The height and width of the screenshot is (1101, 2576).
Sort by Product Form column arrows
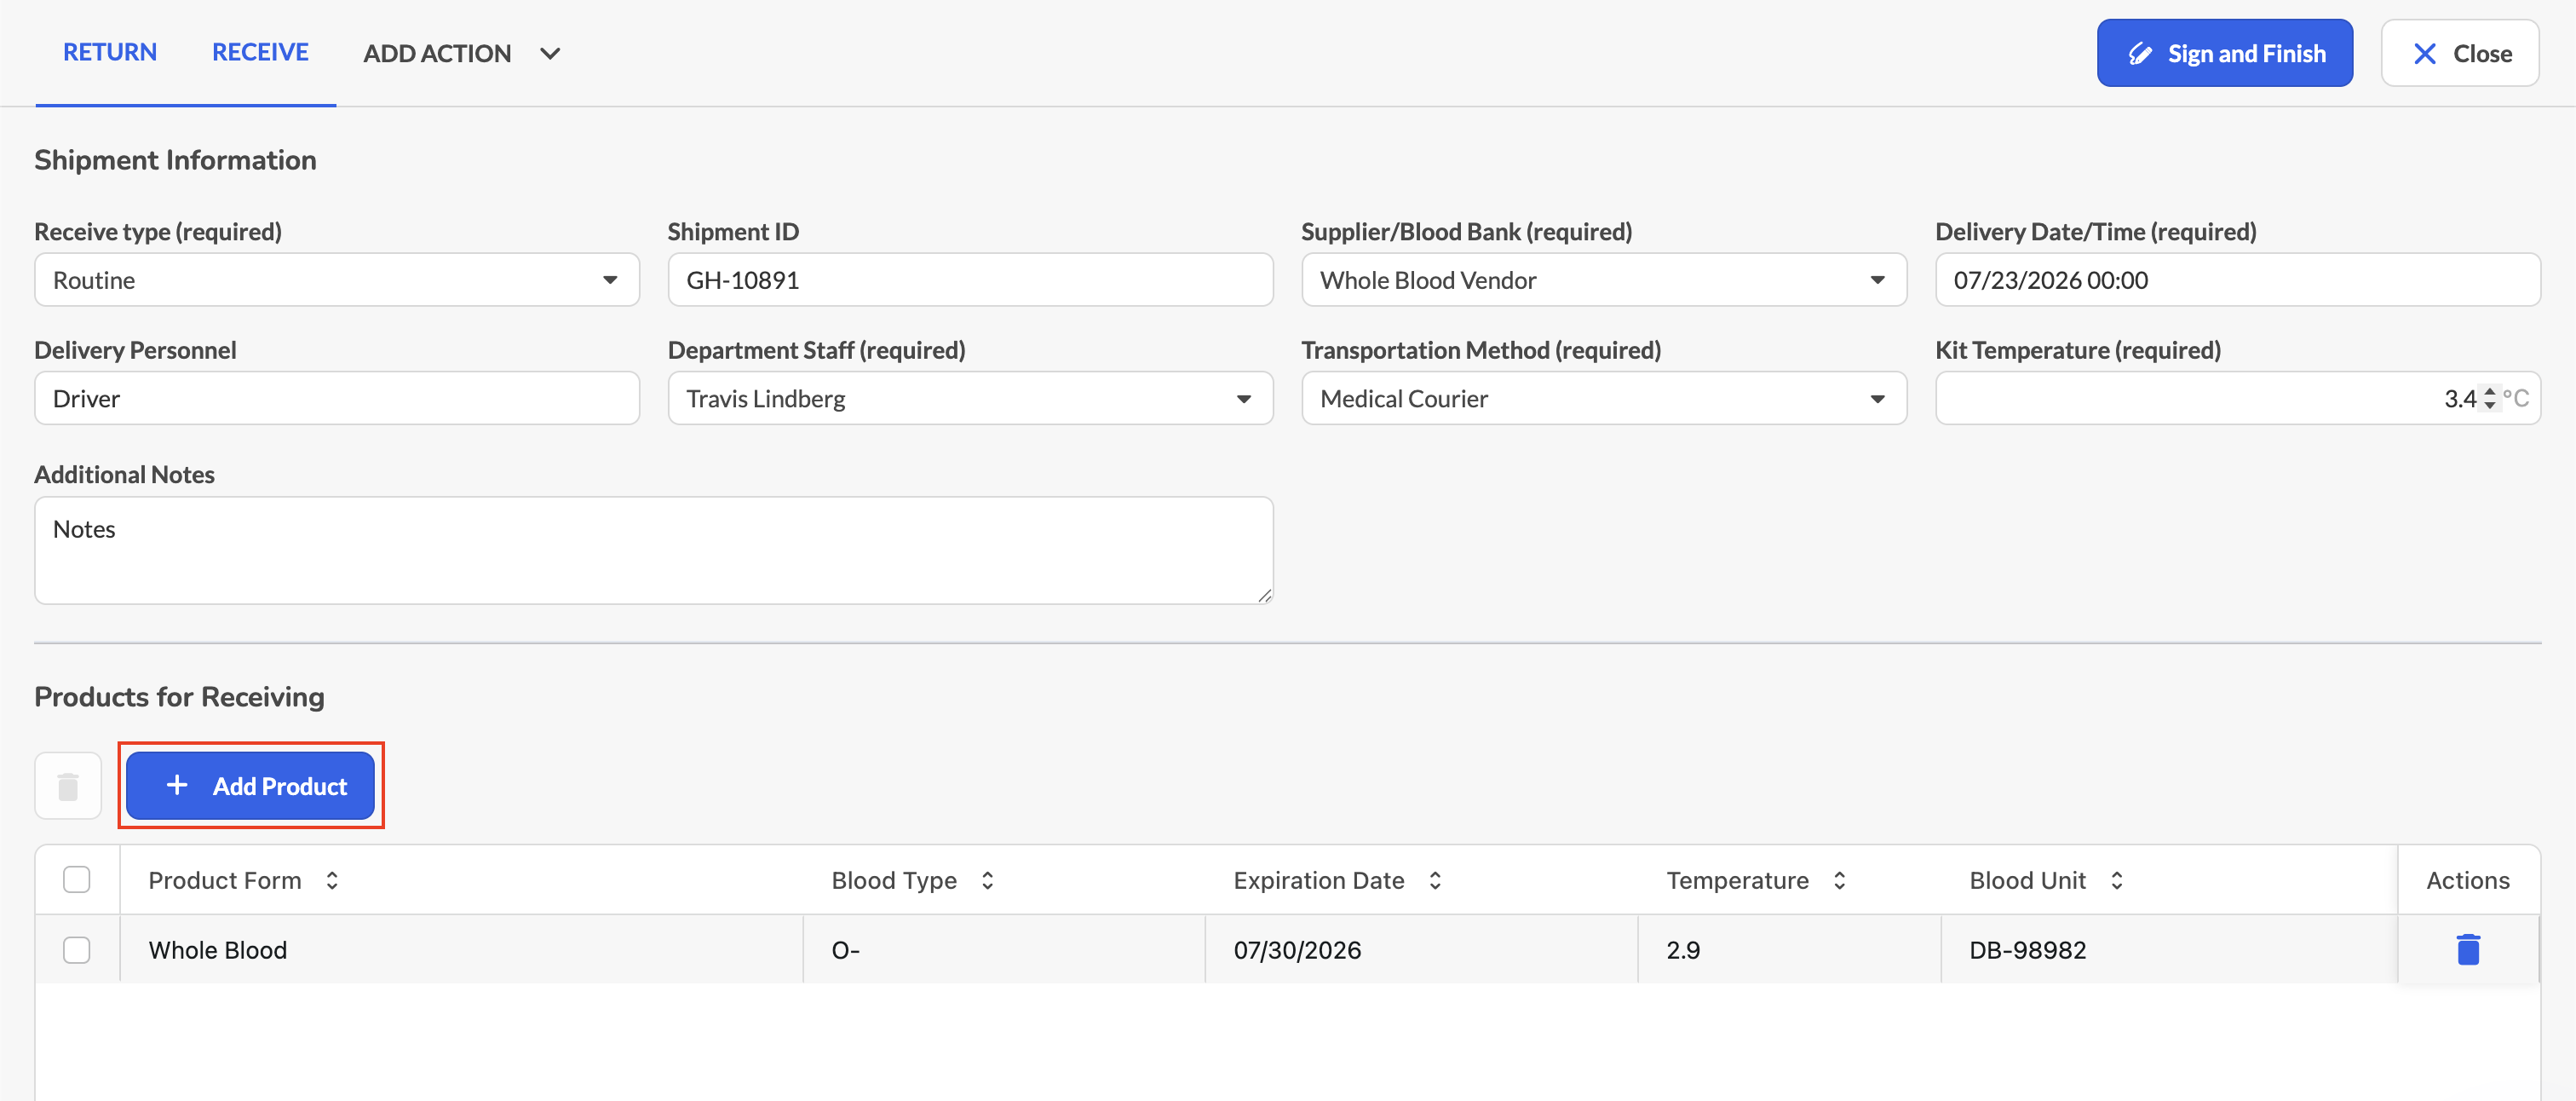tap(332, 880)
